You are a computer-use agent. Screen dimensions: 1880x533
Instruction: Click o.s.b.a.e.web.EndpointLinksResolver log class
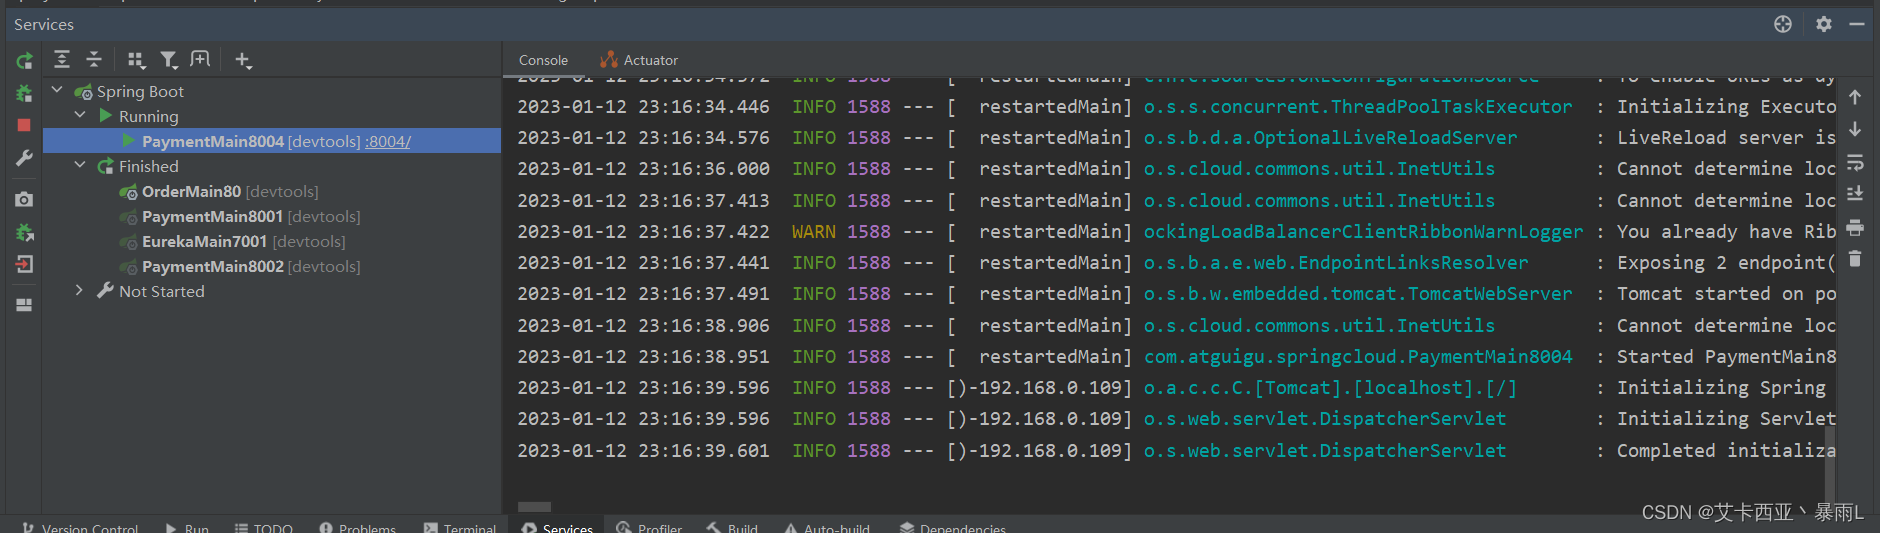pos(1336,263)
